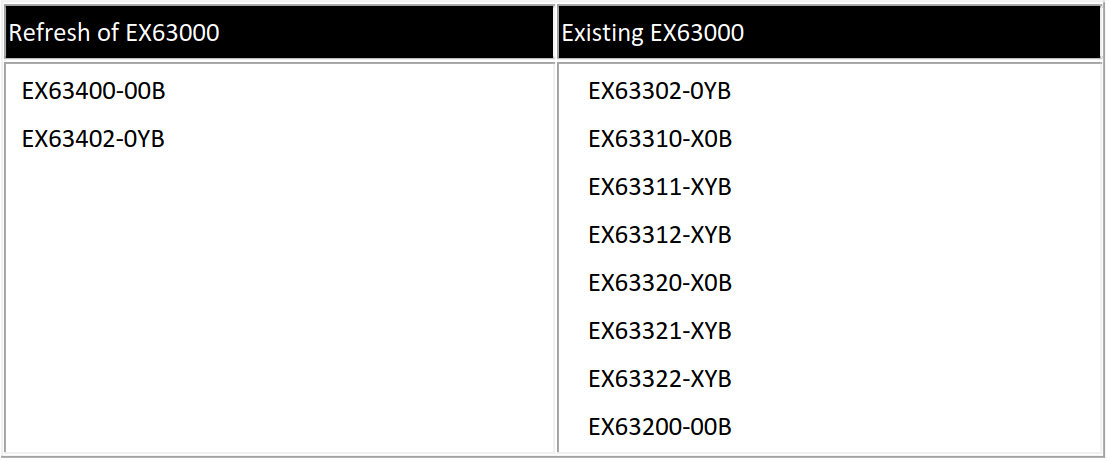Select the EX63200-00B entry
Viewport: 1109px width, 461px height.
coord(660,427)
